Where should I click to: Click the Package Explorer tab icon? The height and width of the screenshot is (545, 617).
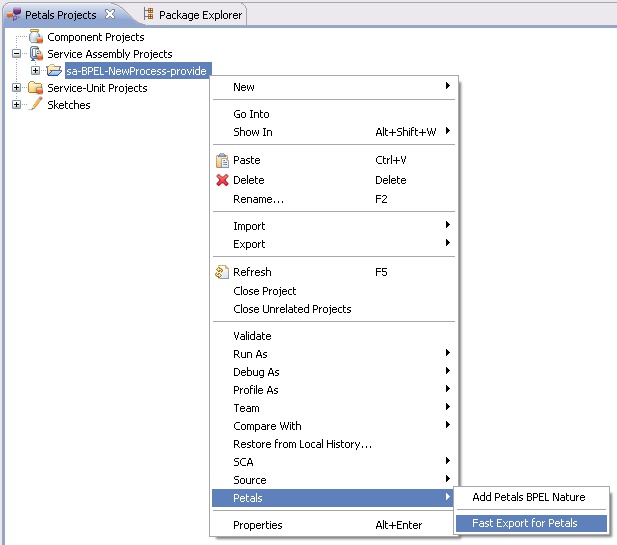(149, 15)
